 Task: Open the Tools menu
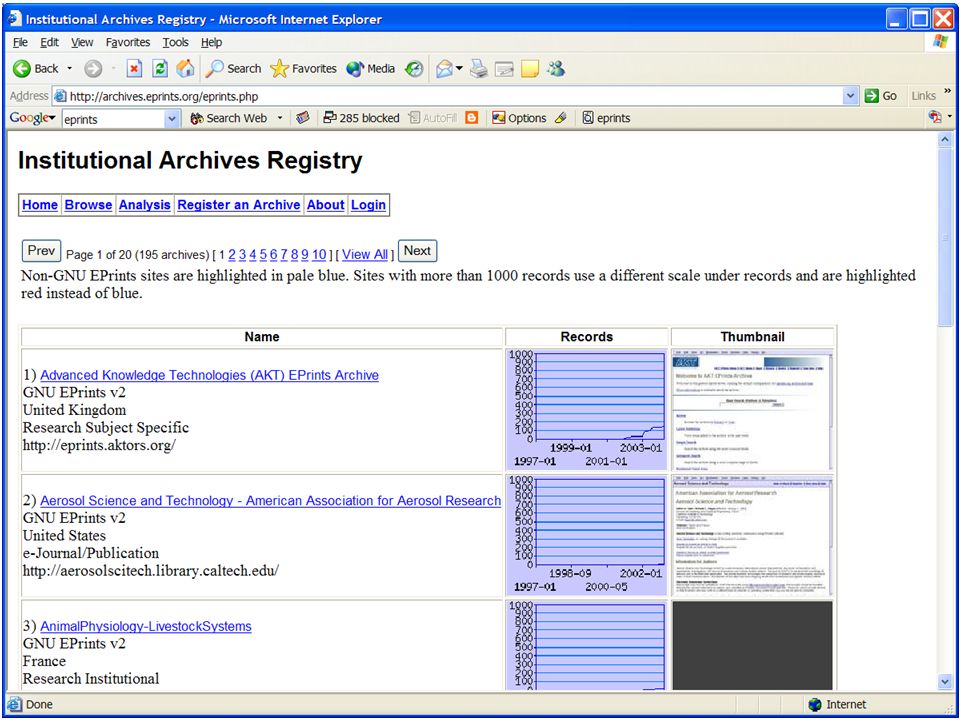click(x=176, y=42)
